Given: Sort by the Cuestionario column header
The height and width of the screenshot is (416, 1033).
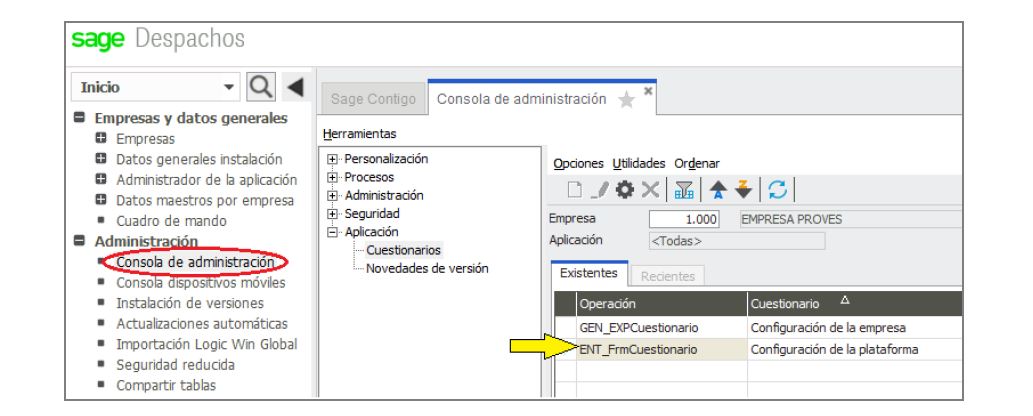Looking at the screenshot, I should point(854,304).
